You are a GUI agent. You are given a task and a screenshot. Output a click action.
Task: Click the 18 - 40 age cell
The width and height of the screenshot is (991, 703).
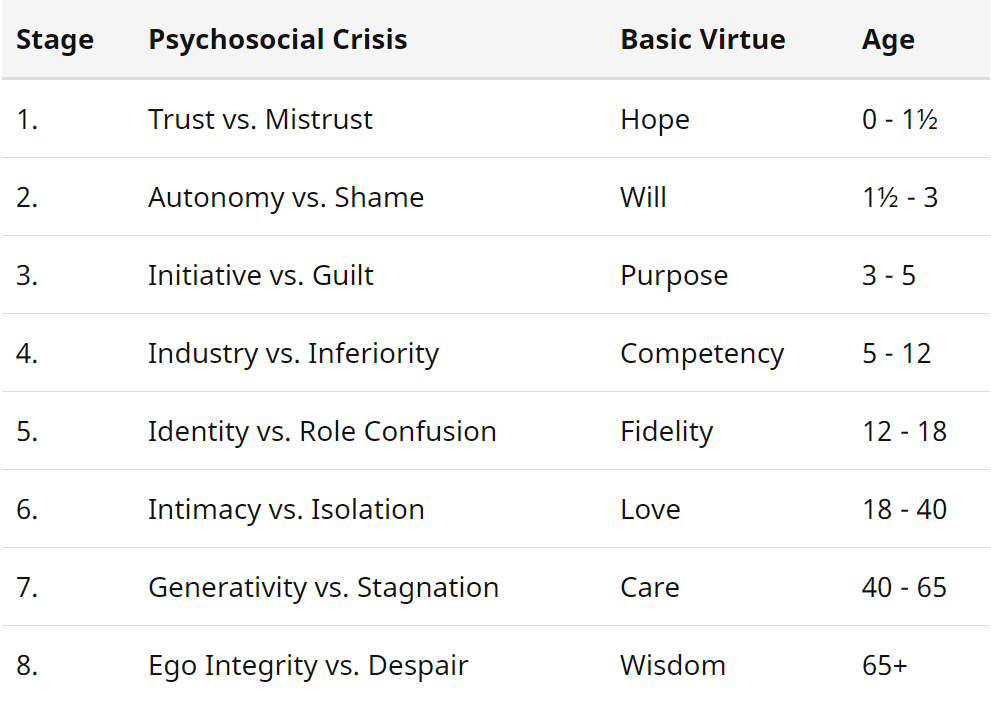(904, 510)
